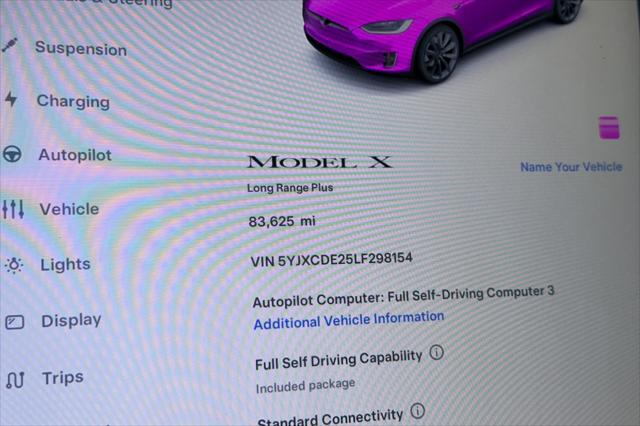The image size is (640, 426).
Task: Select the Autopilot menu item
Action: tap(75, 155)
